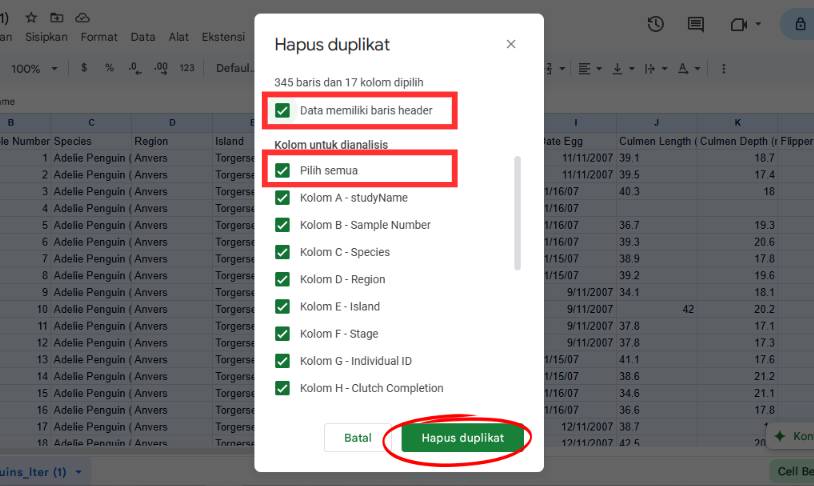Open the Alat menu
The image size is (814, 486).
coord(179,37)
